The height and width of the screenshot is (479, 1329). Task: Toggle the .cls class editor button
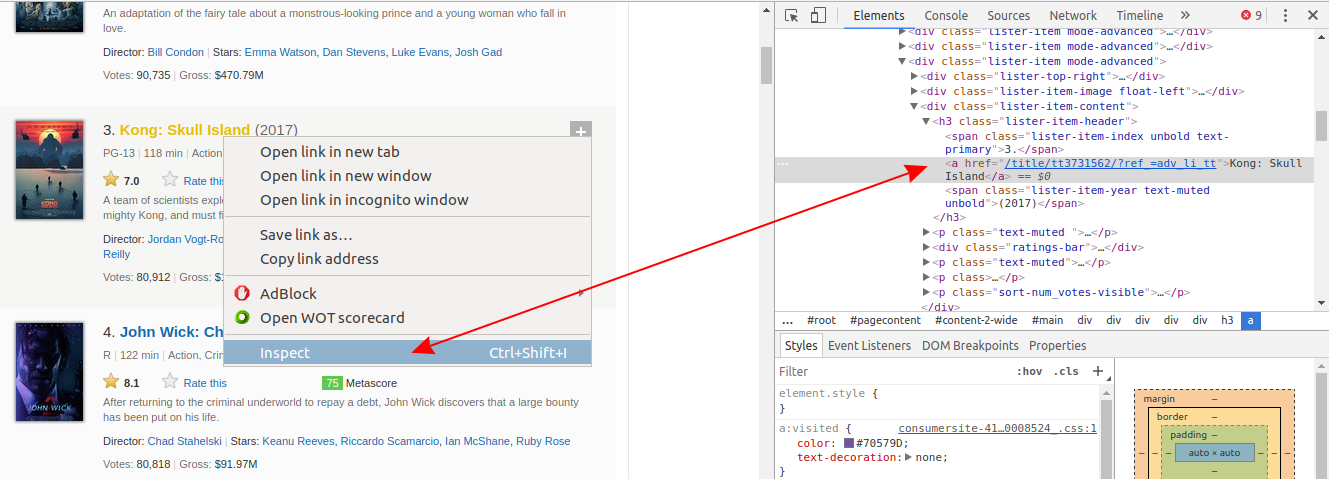(x=1067, y=371)
